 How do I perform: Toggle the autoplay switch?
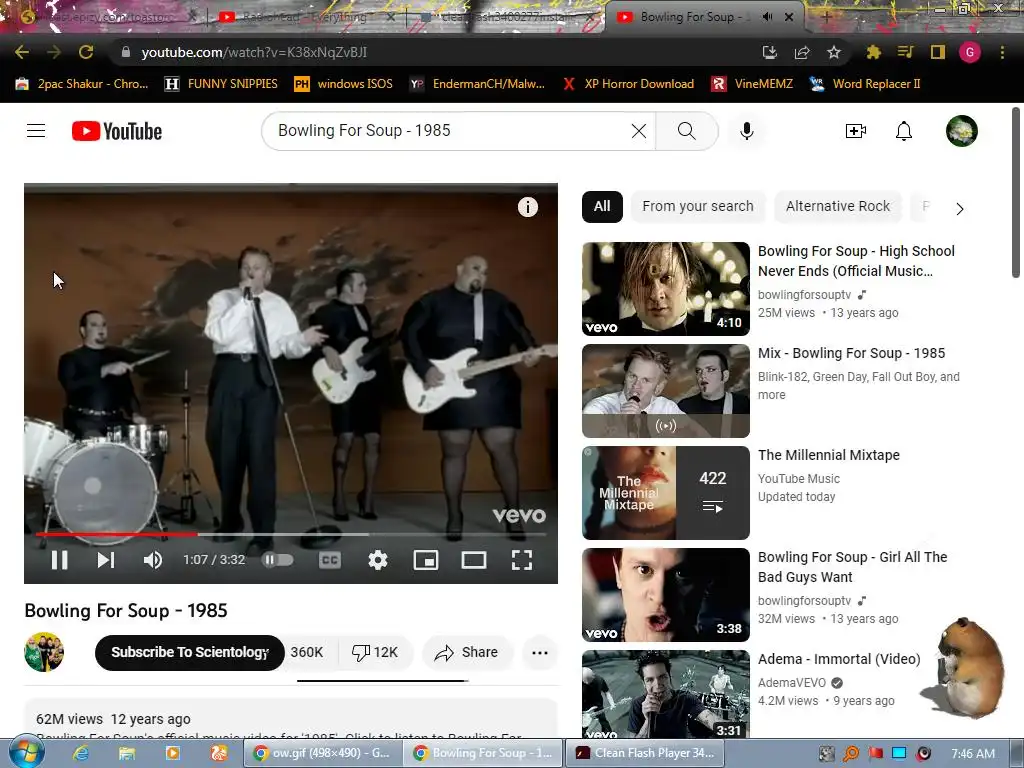click(278, 560)
